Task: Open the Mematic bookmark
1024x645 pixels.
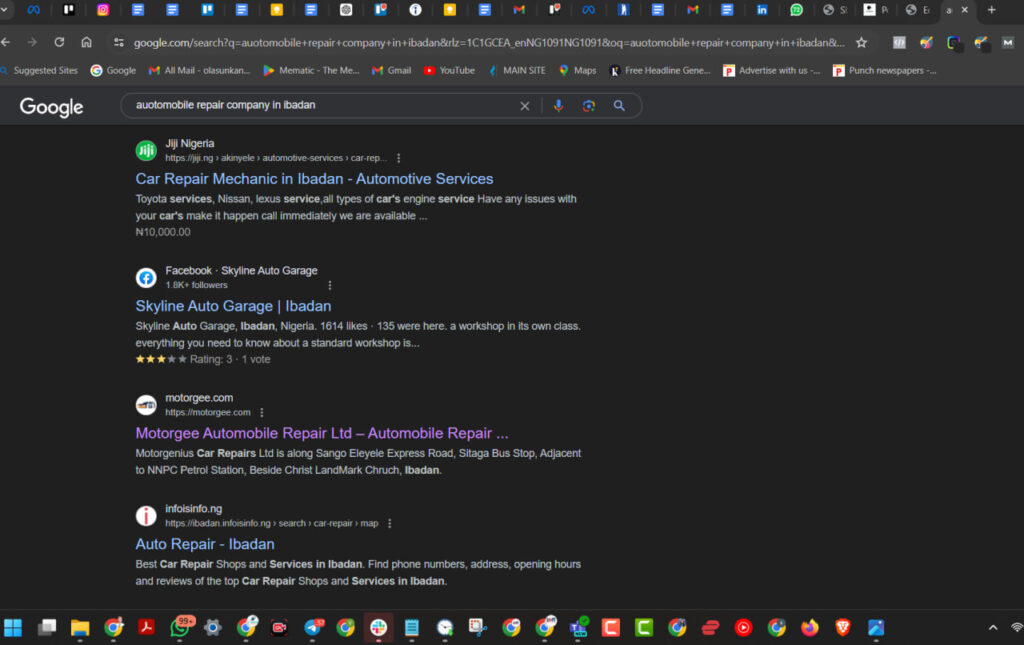Action: click(311, 71)
